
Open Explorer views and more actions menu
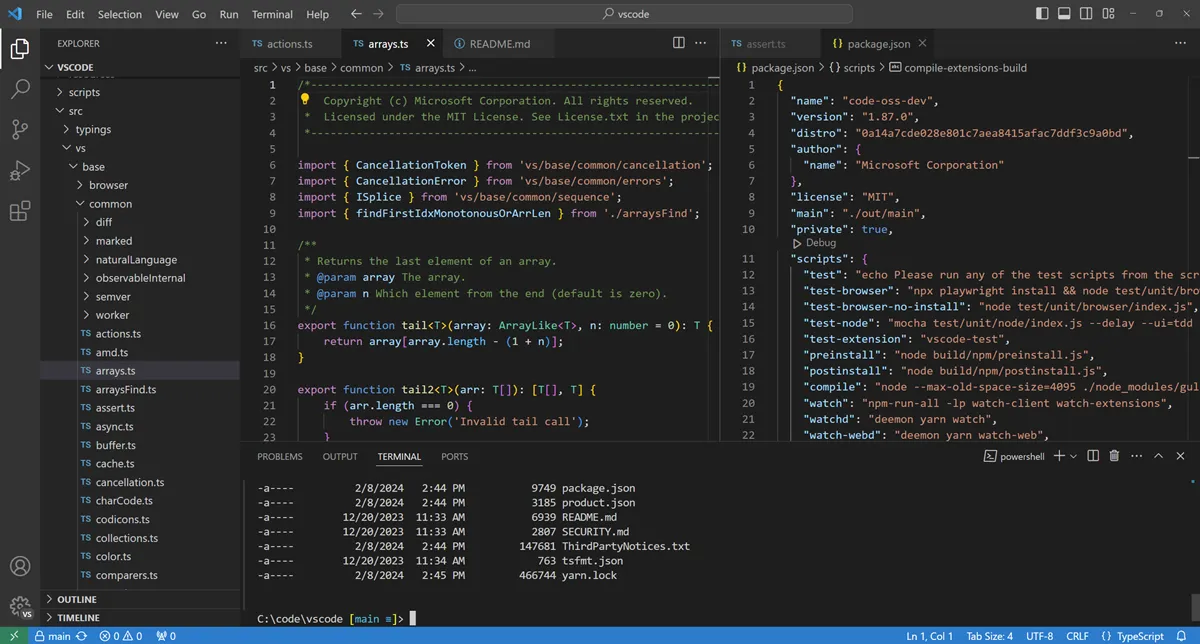(x=221, y=44)
